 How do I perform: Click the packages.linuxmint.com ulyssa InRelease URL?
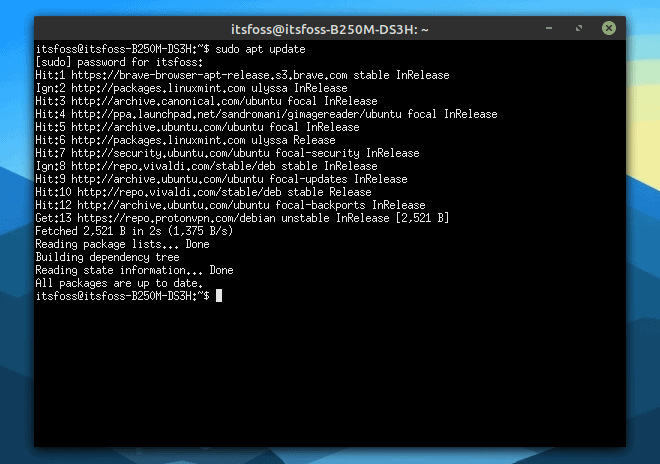[x=158, y=88]
